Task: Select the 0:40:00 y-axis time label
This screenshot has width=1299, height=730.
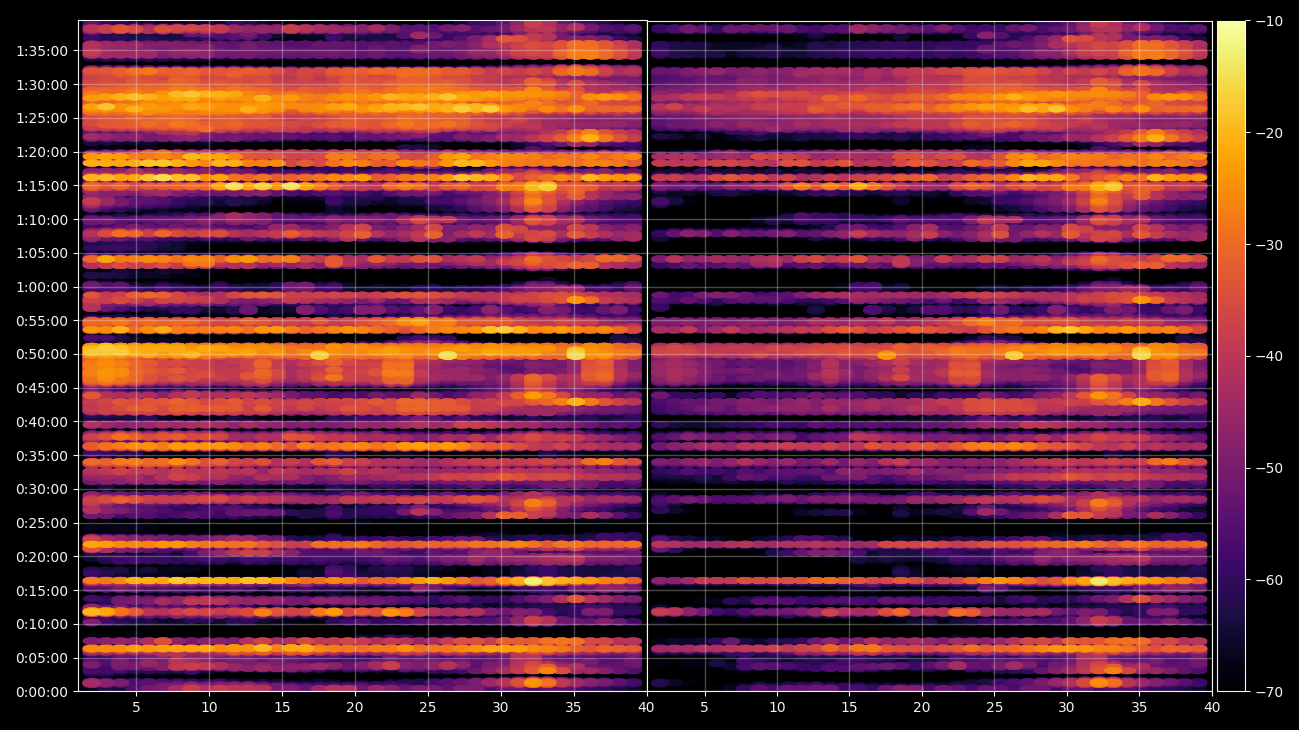Action: (42, 422)
